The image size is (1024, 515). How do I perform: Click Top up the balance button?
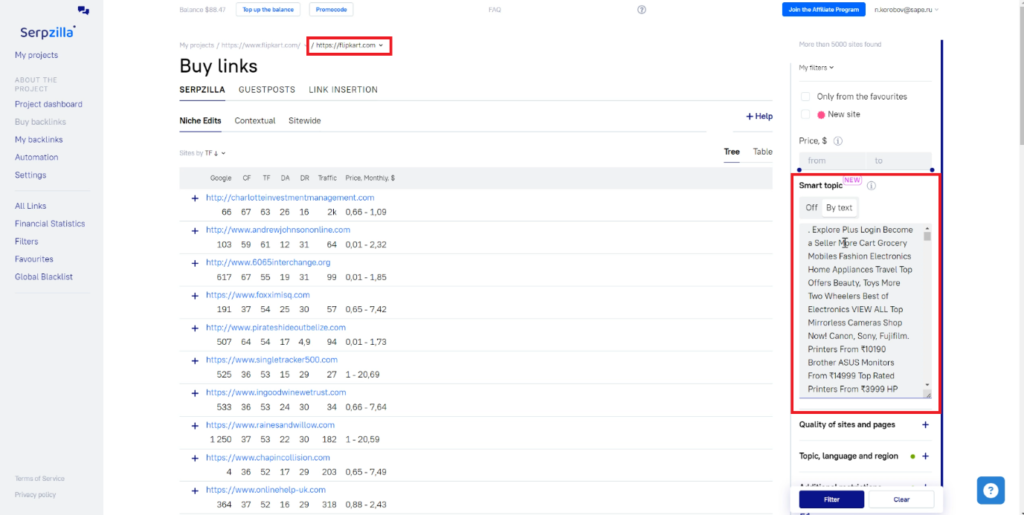pyautogui.click(x=268, y=10)
